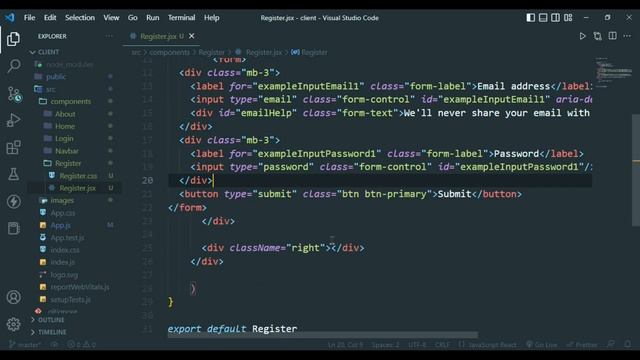This screenshot has height=360, width=640.
Task: Open the Extensions view
Action: 13,147
